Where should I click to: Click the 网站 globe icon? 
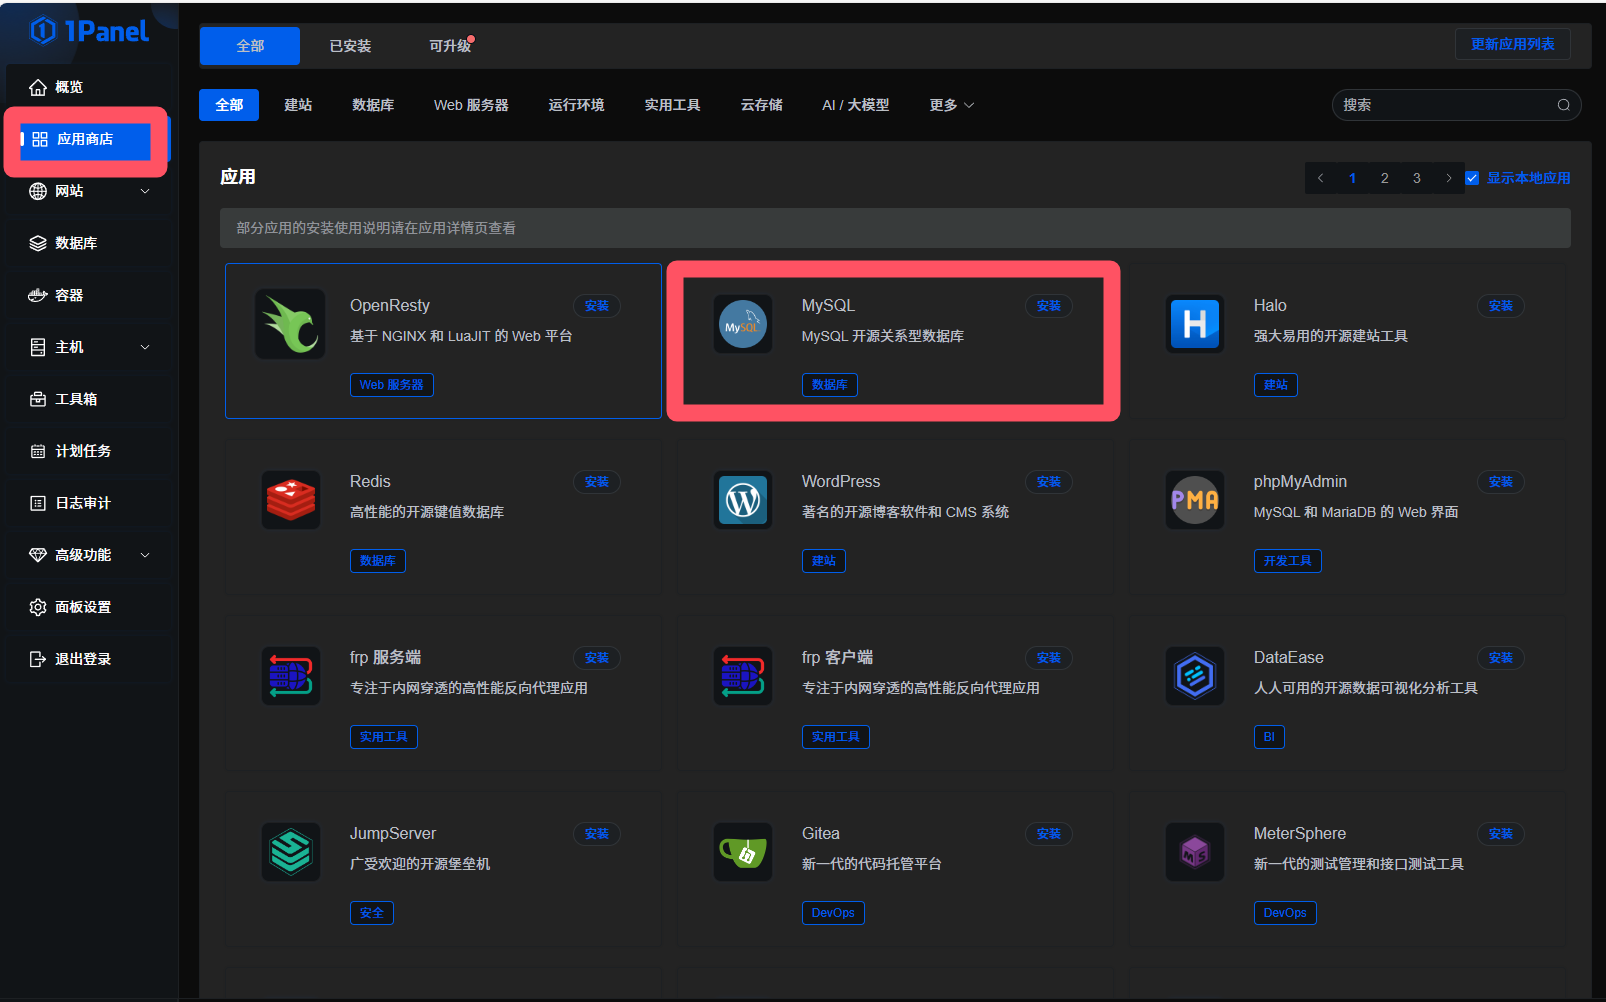tap(38, 191)
